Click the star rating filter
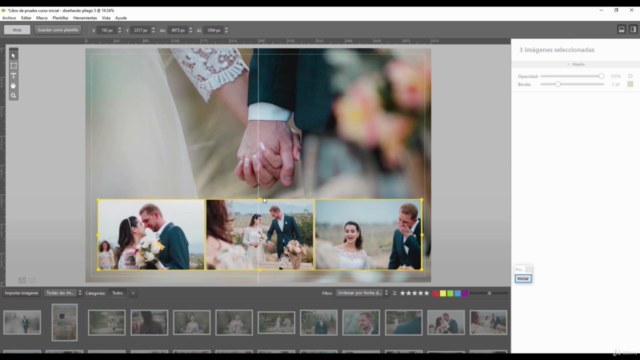The image size is (640, 360). (414, 293)
